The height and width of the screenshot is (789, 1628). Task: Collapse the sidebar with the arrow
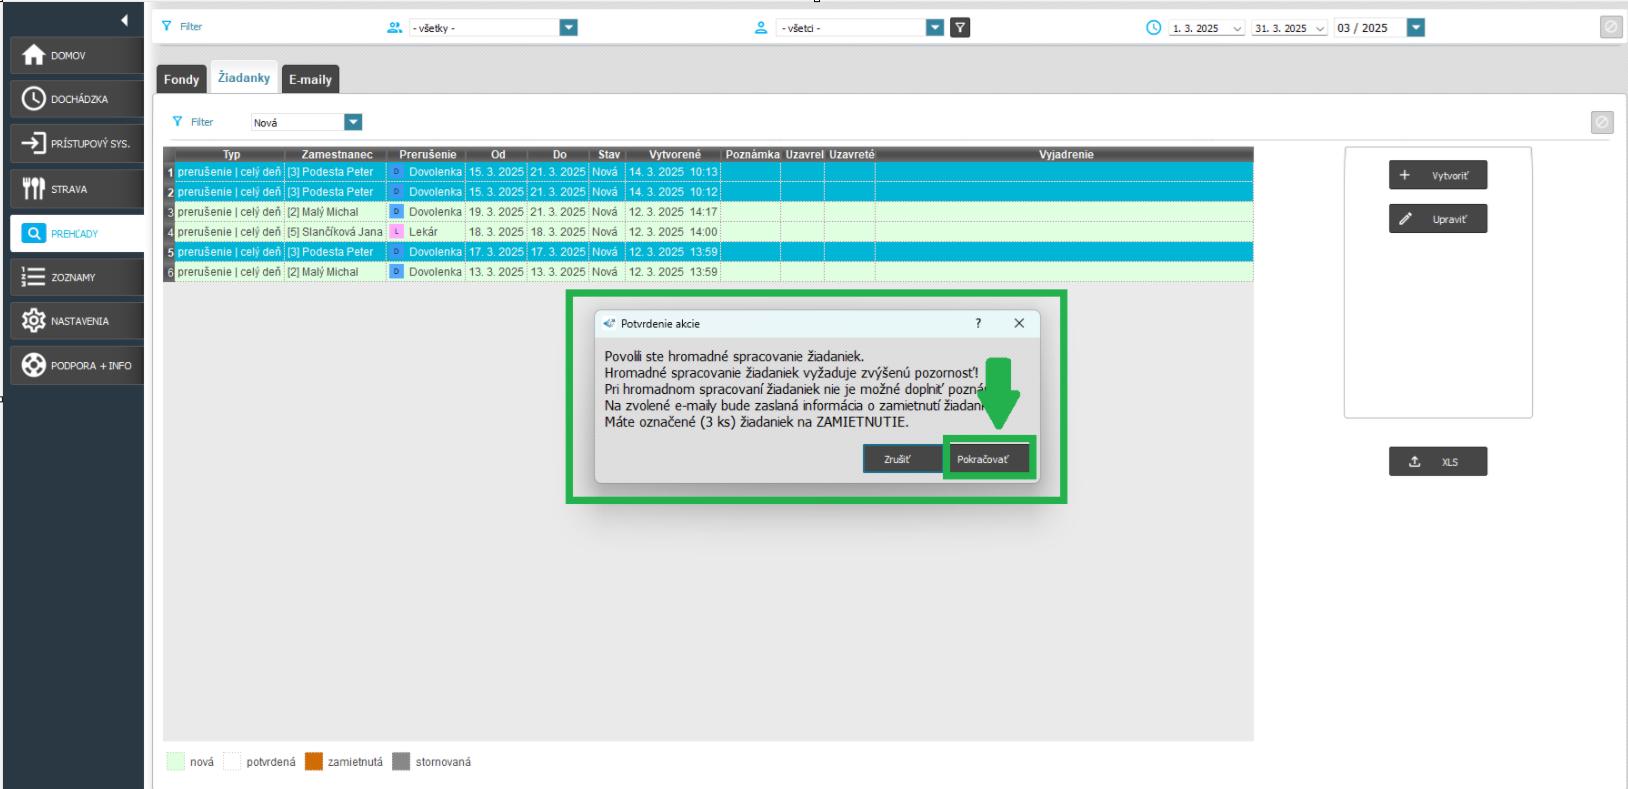tap(124, 20)
